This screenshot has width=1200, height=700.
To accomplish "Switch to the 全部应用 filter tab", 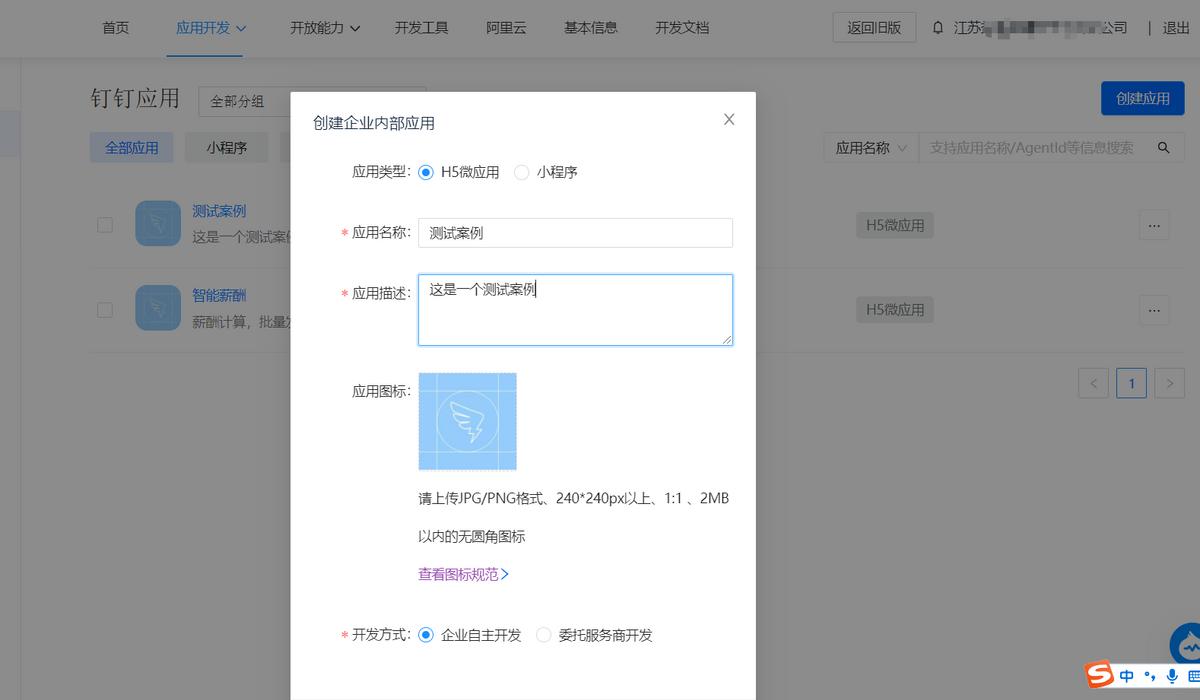I will click(132, 148).
